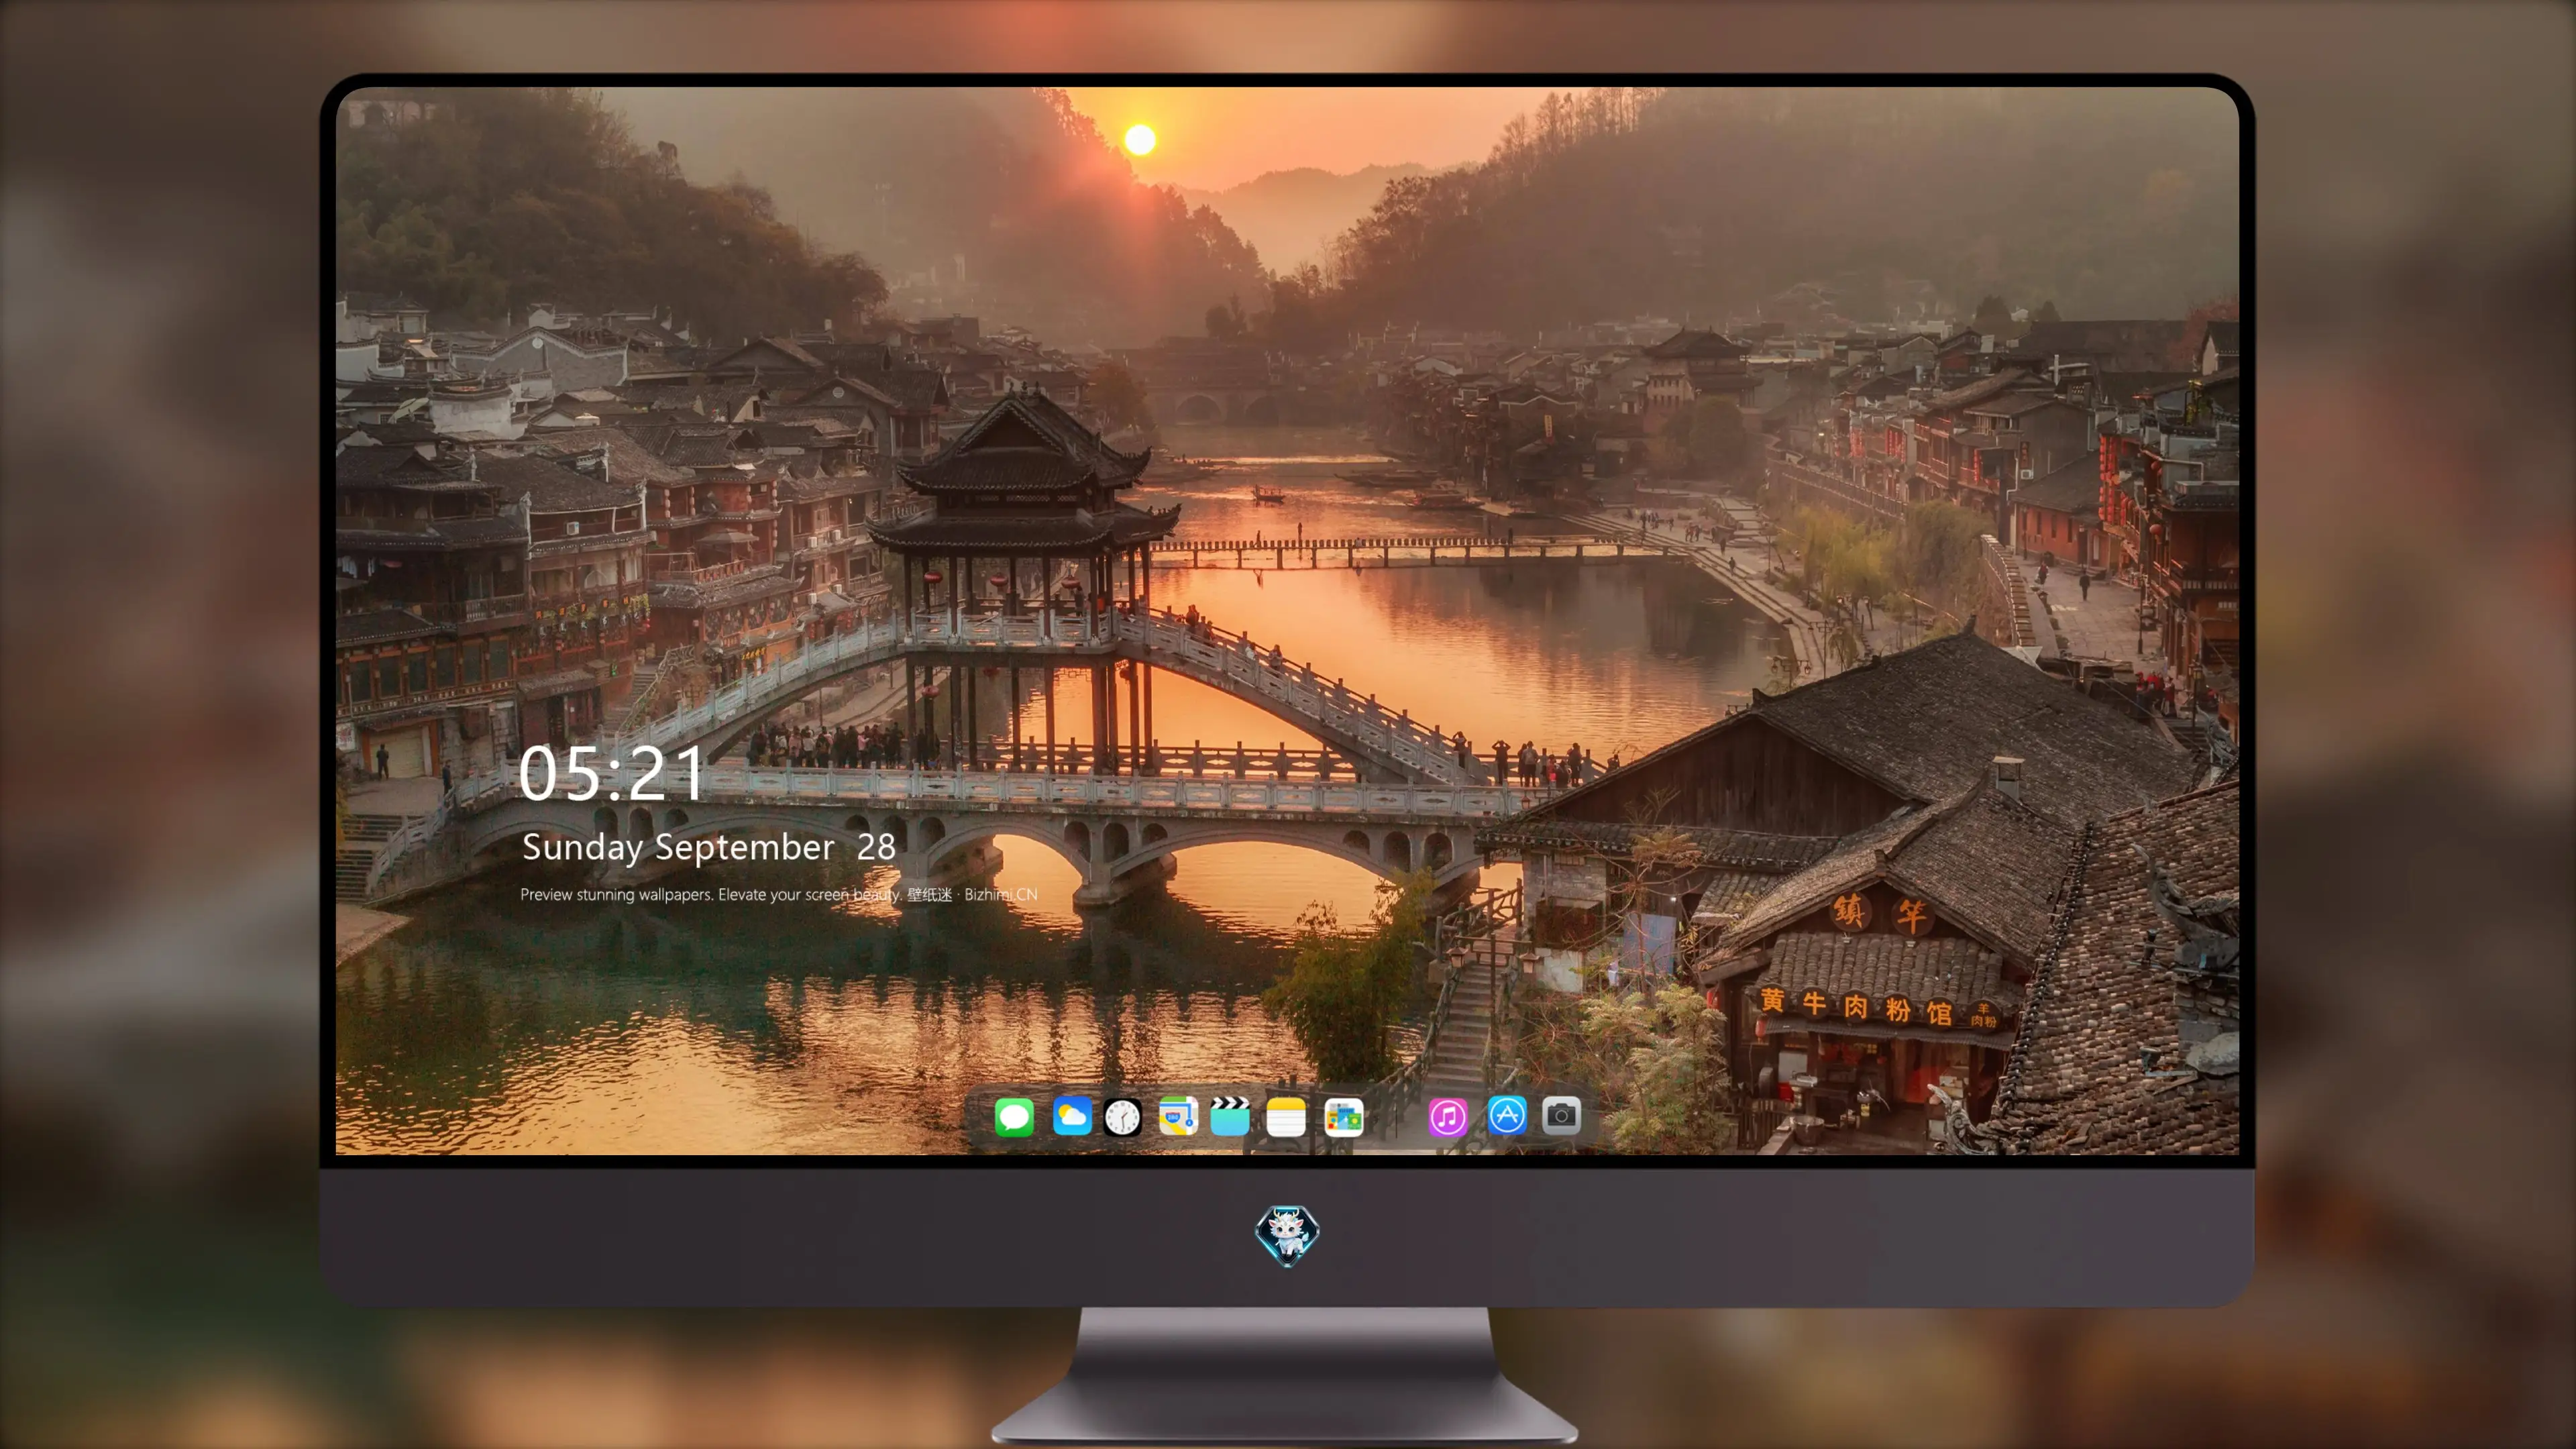Open the App Store from the dock
Screen dimensions: 2576x1449
pyautogui.click(x=1507, y=1116)
